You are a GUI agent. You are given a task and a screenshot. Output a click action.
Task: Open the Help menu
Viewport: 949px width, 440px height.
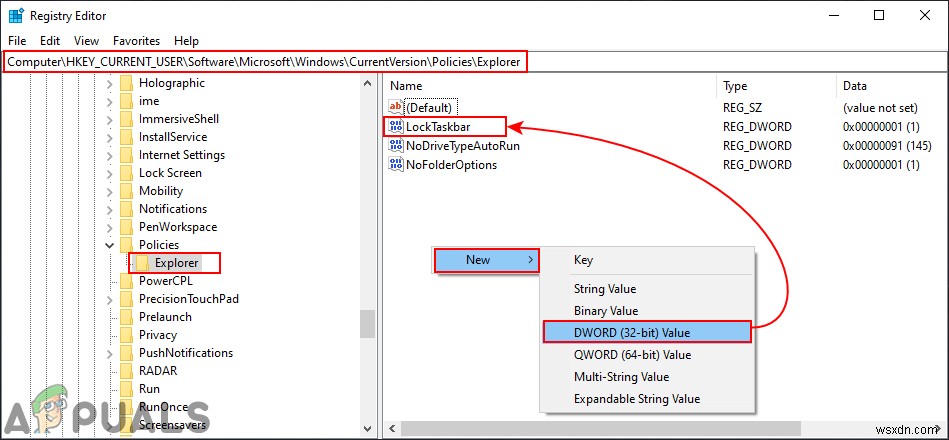pos(186,41)
